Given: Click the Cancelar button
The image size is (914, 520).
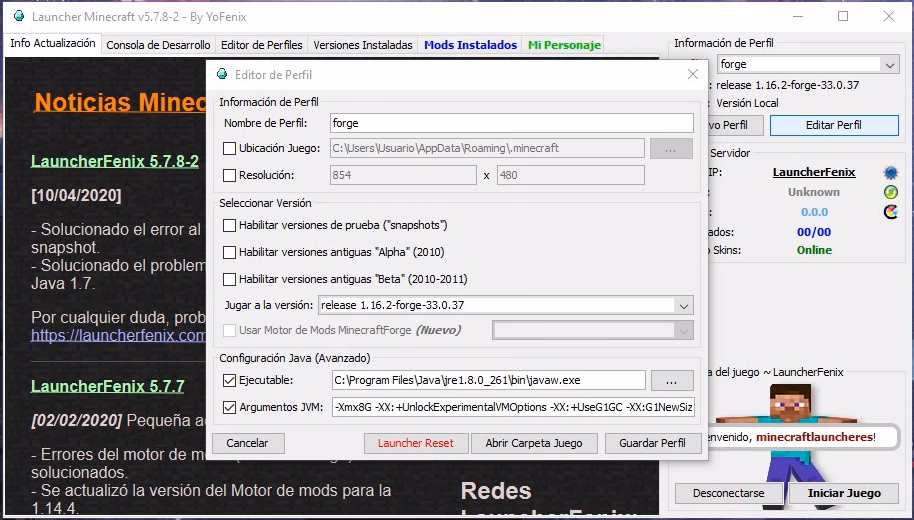Looking at the screenshot, I should [248, 443].
